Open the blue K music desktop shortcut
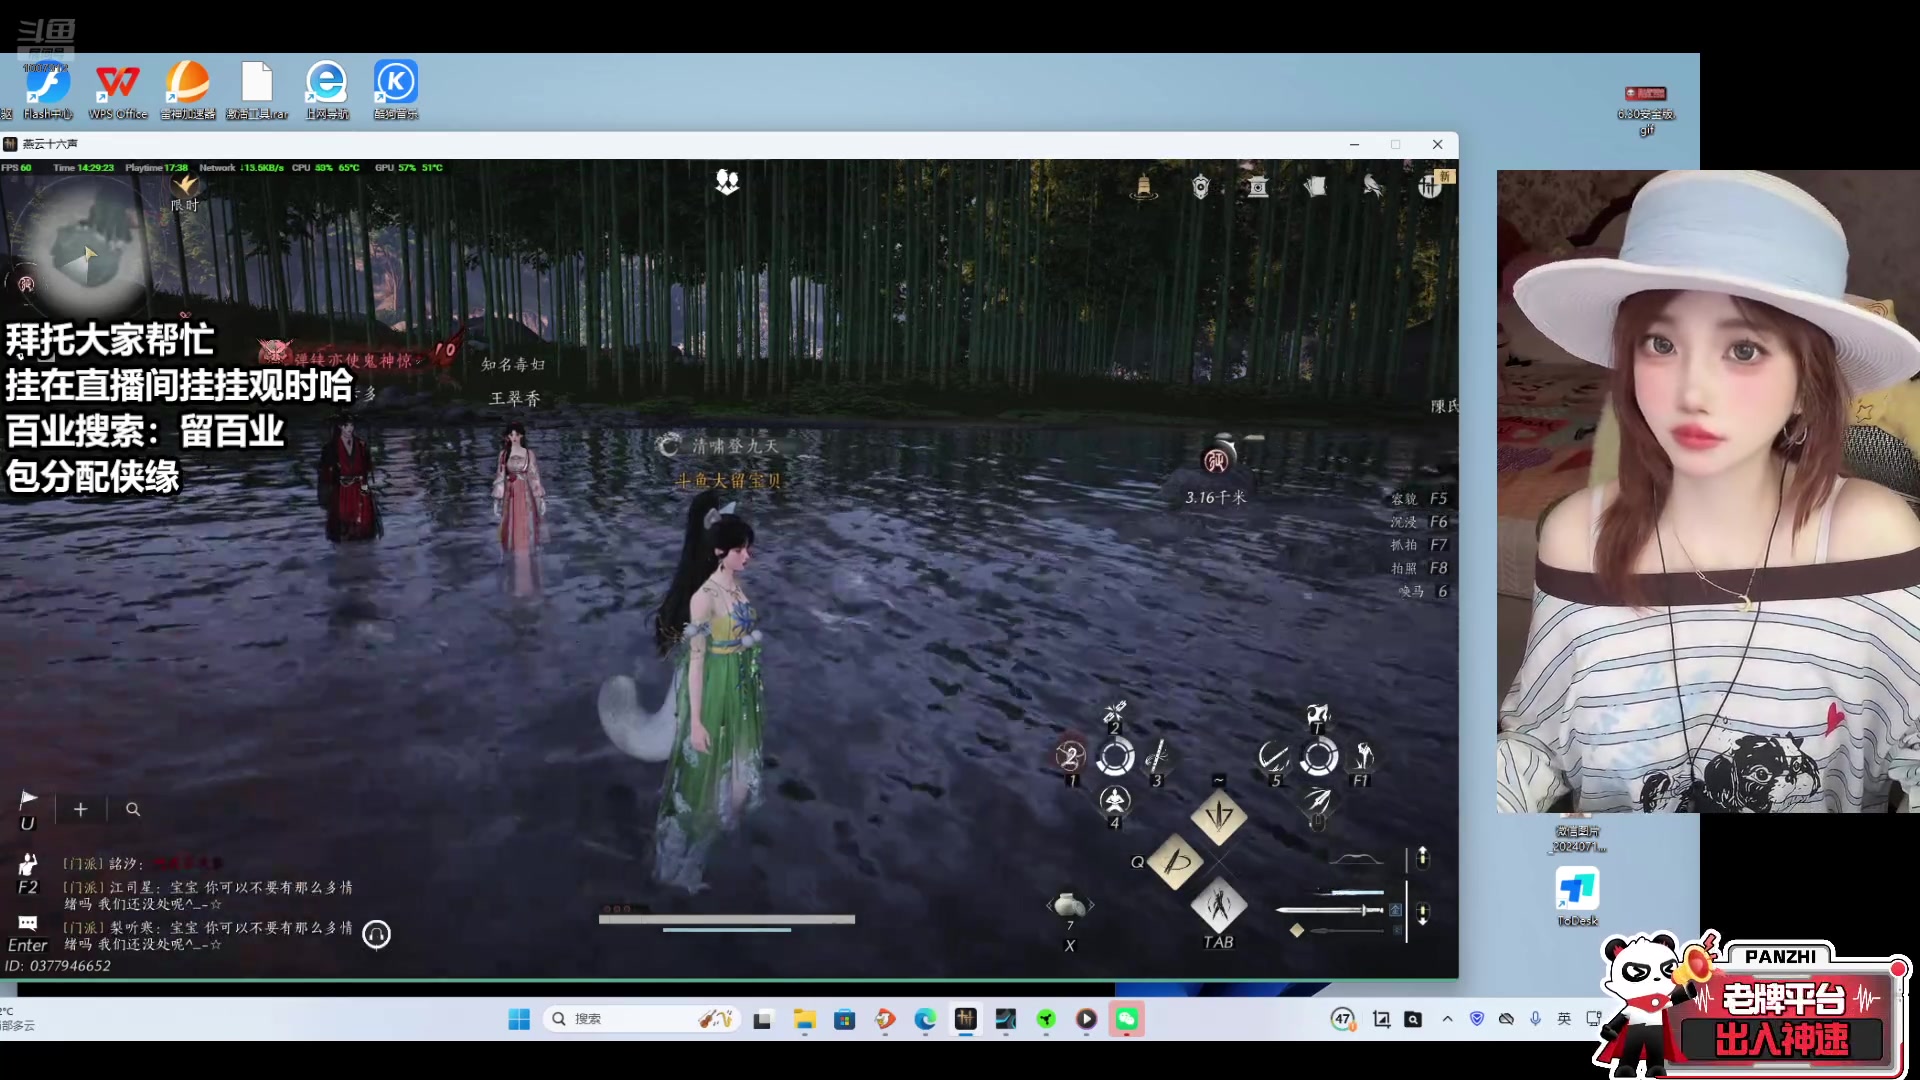The width and height of the screenshot is (1920, 1080). coord(396,90)
